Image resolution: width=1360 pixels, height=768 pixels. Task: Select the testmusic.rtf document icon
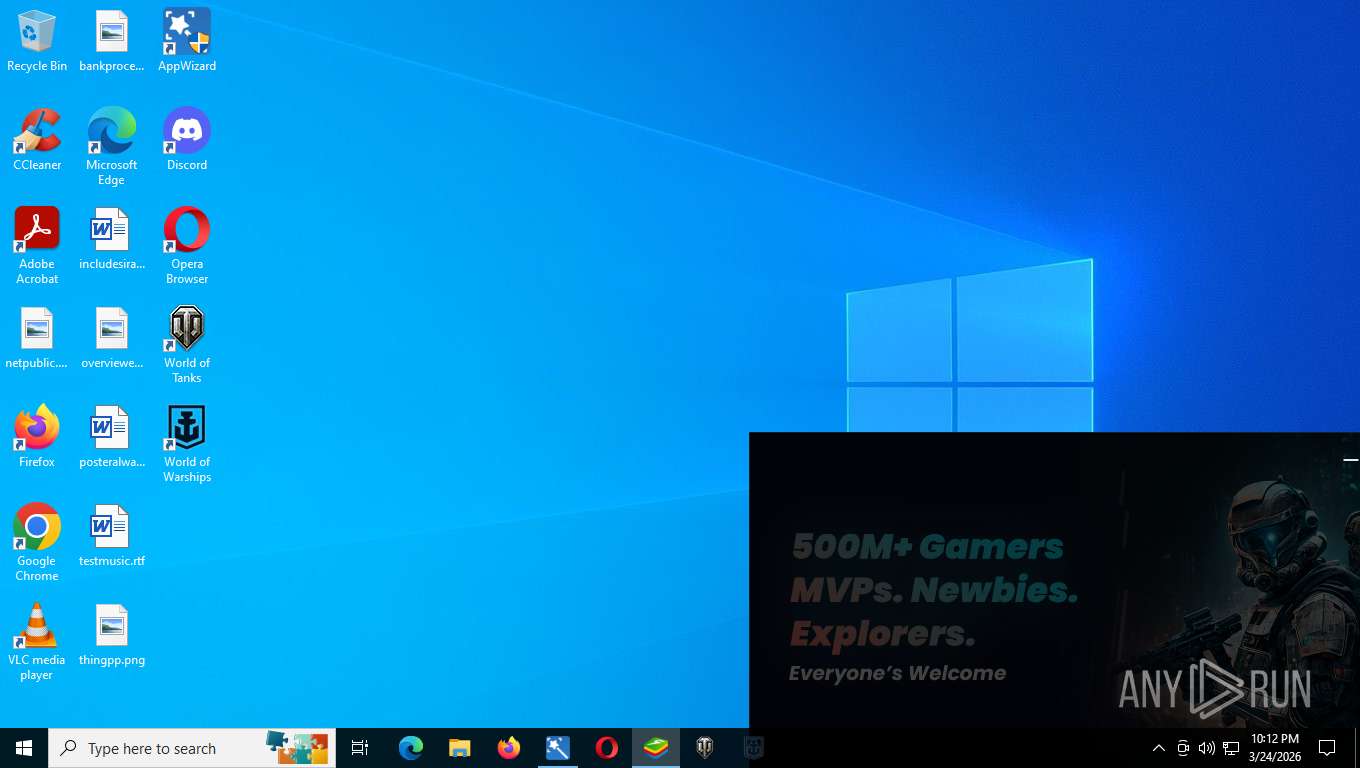click(x=112, y=536)
